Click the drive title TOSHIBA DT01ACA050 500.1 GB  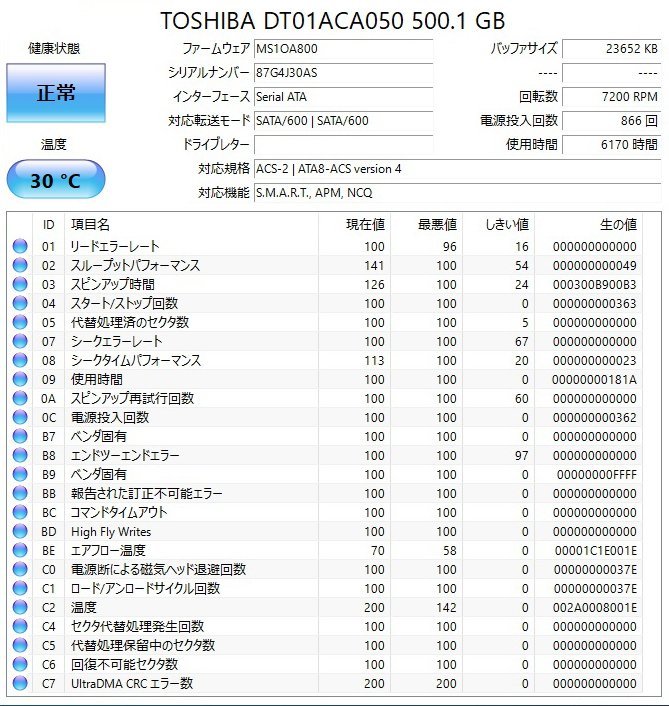333,21
